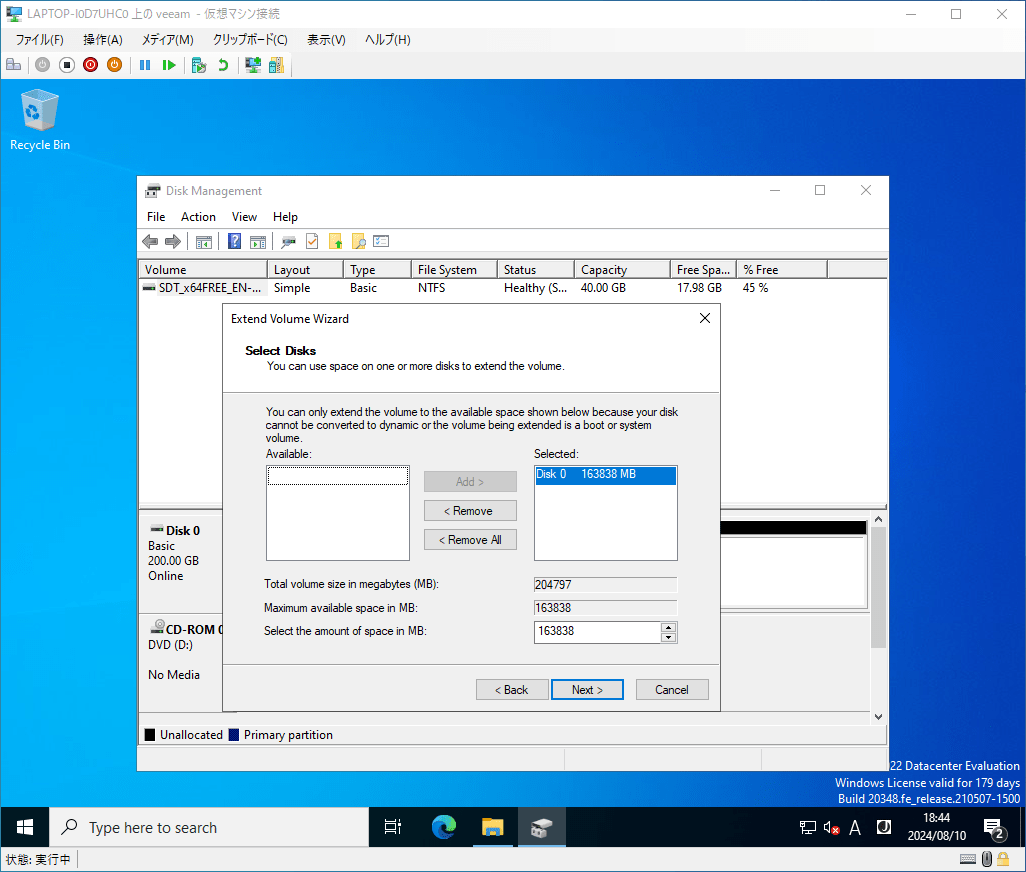Click the Rescan Disks magnifier icon
The width and height of the screenshot is (1026, 872).
[x=289, y=241]
